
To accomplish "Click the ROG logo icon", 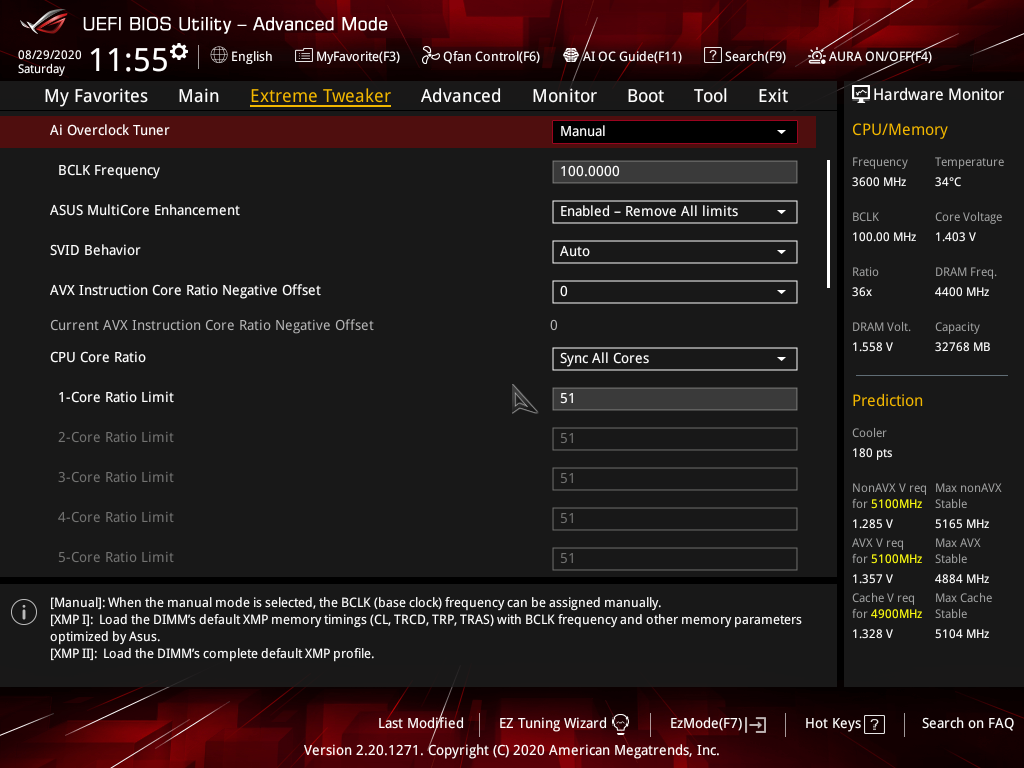I will pyautogui.click(x=44, y=22).
